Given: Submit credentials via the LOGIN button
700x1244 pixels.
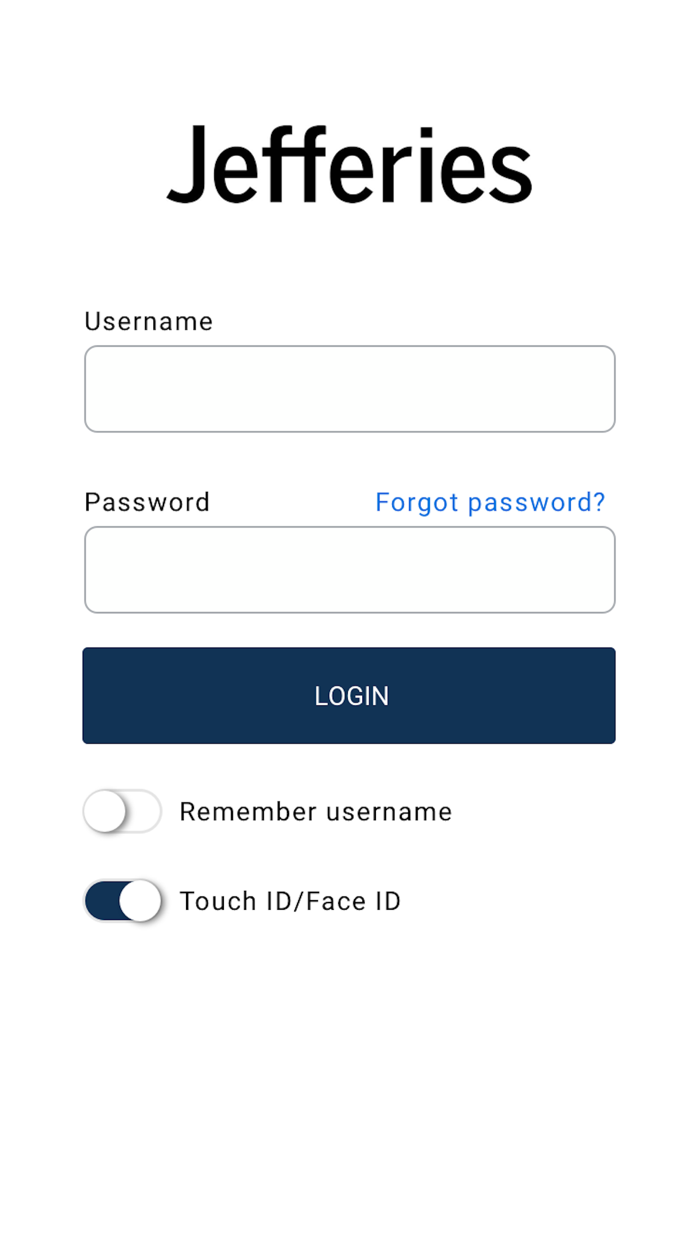Looking at the screenshot, I should click(349, 695).
